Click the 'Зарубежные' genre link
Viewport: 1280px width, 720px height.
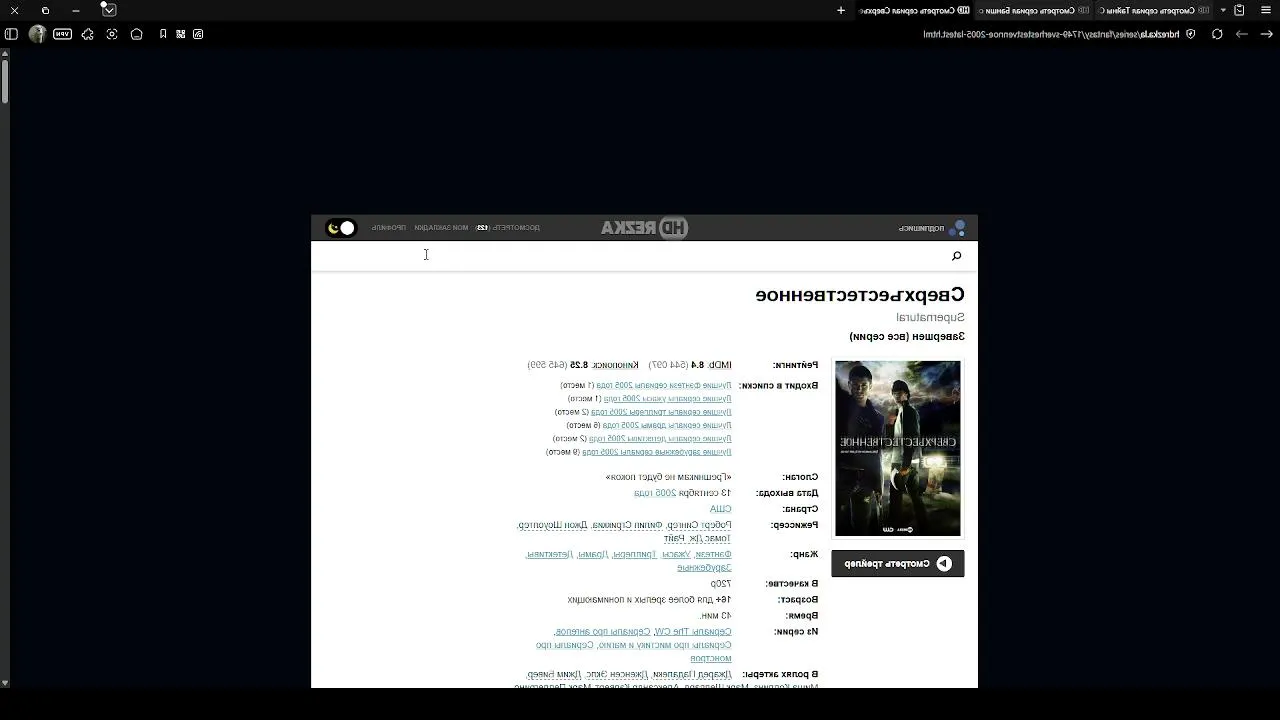(704, 568)
